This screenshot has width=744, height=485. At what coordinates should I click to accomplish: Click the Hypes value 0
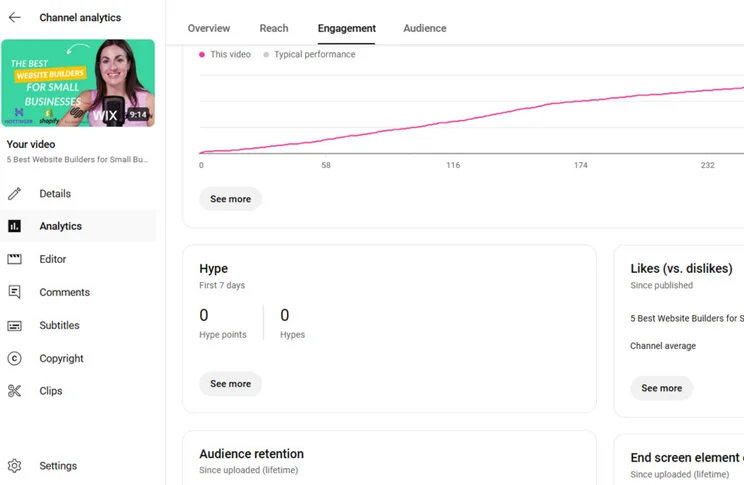[x=285, y=315]
